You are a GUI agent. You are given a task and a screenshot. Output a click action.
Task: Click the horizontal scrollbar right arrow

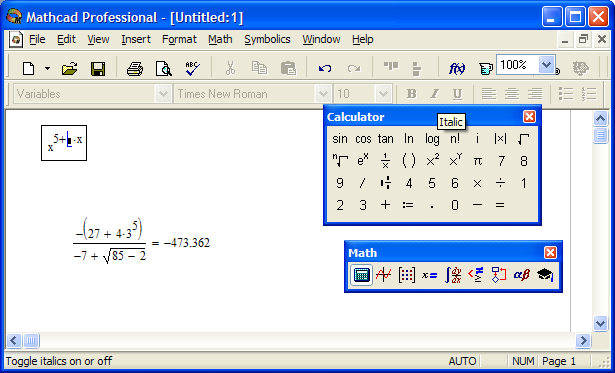point(583,340)
